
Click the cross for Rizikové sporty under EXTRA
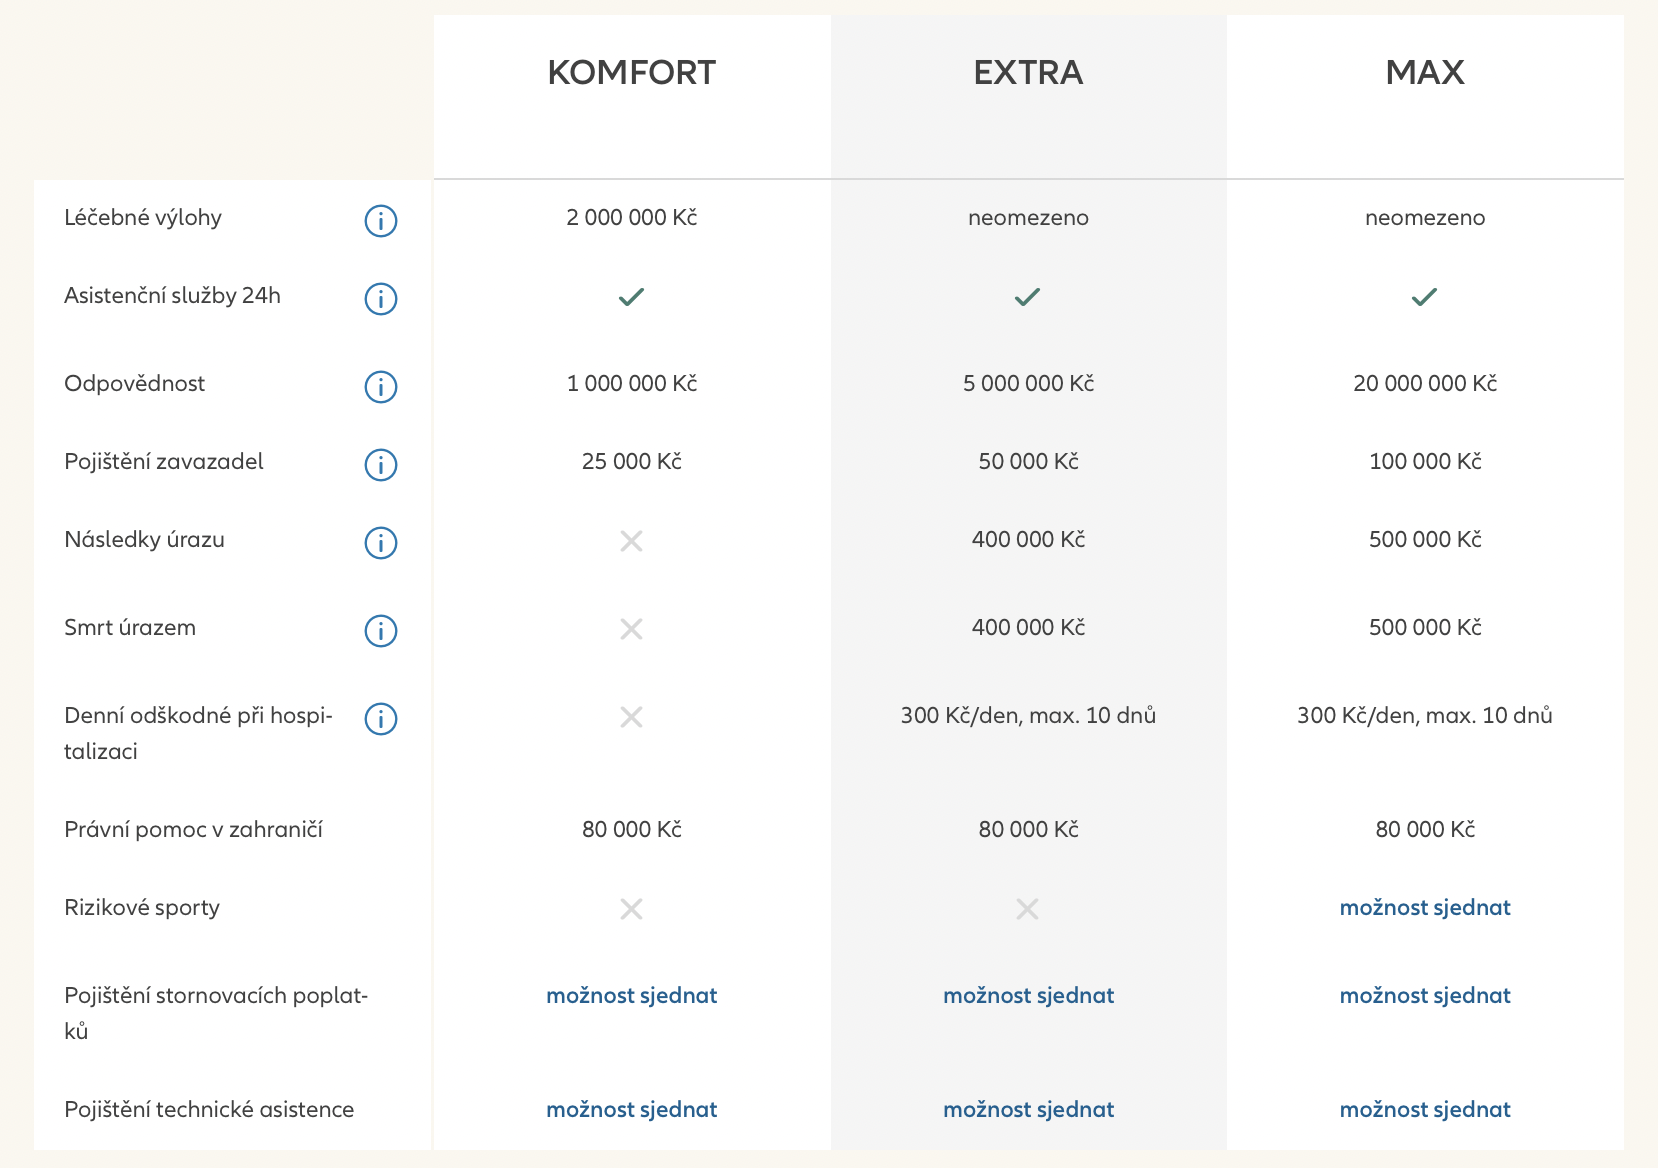[x=1027, y=909]
